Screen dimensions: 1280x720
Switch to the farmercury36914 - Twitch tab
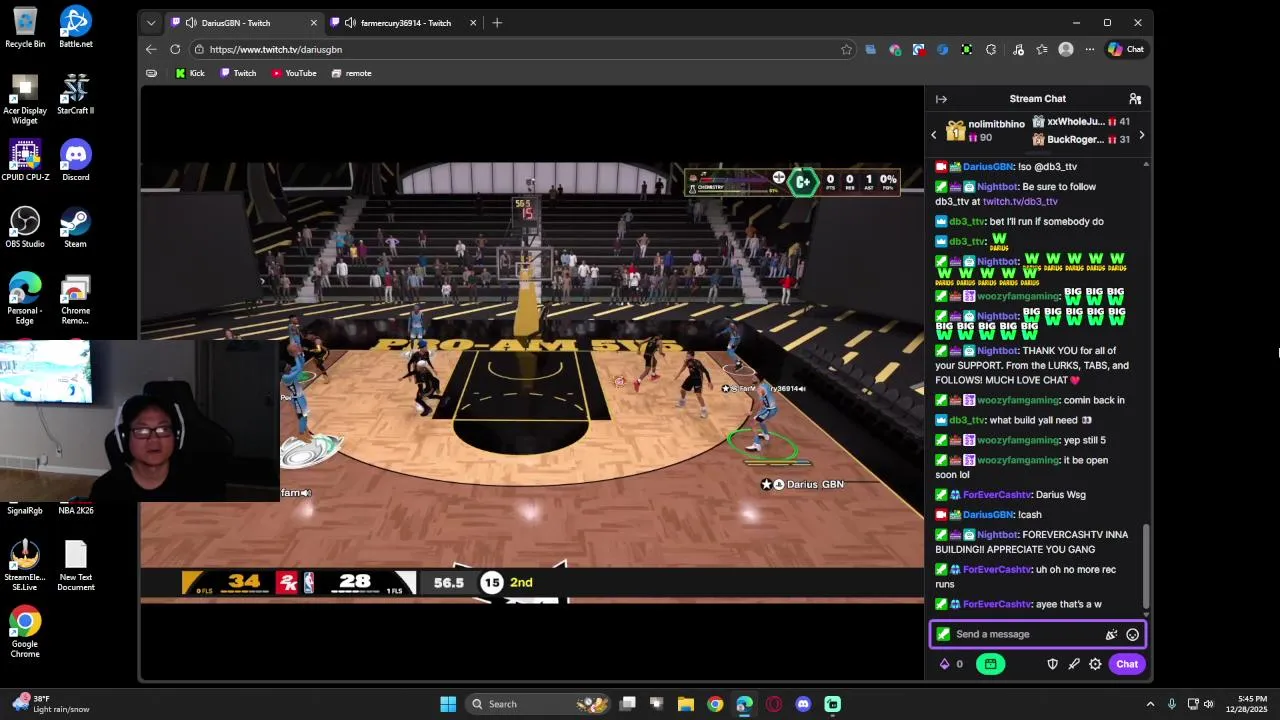[405, 23]
